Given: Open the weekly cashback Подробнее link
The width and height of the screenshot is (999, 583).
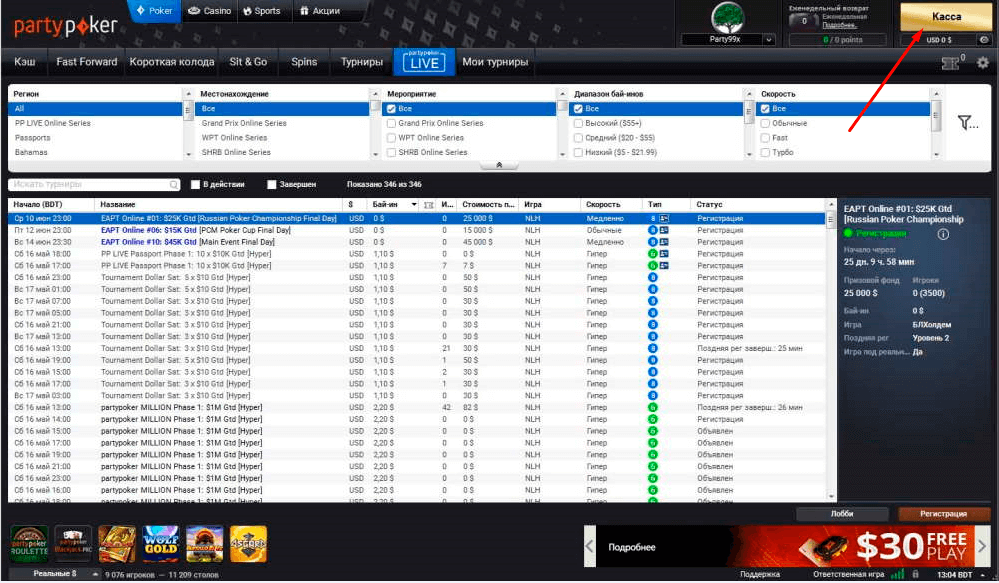Looking at the screenshot, I should point(839,25).
